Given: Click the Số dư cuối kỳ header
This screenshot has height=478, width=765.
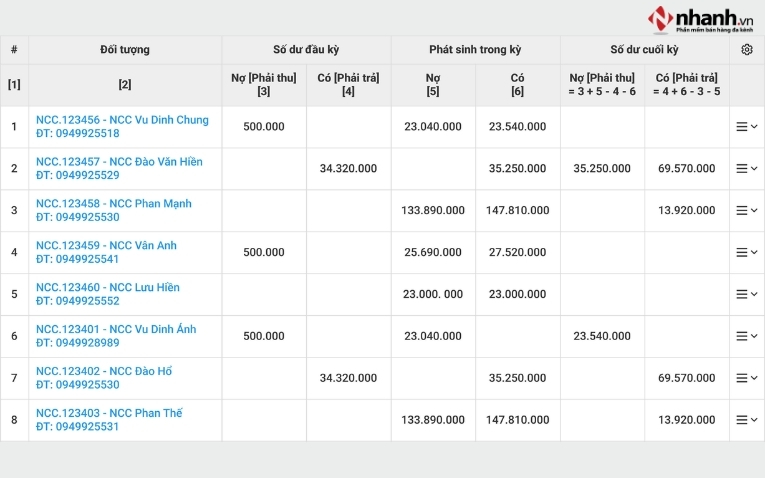Looking at the screenshot, I should (644, 50).
